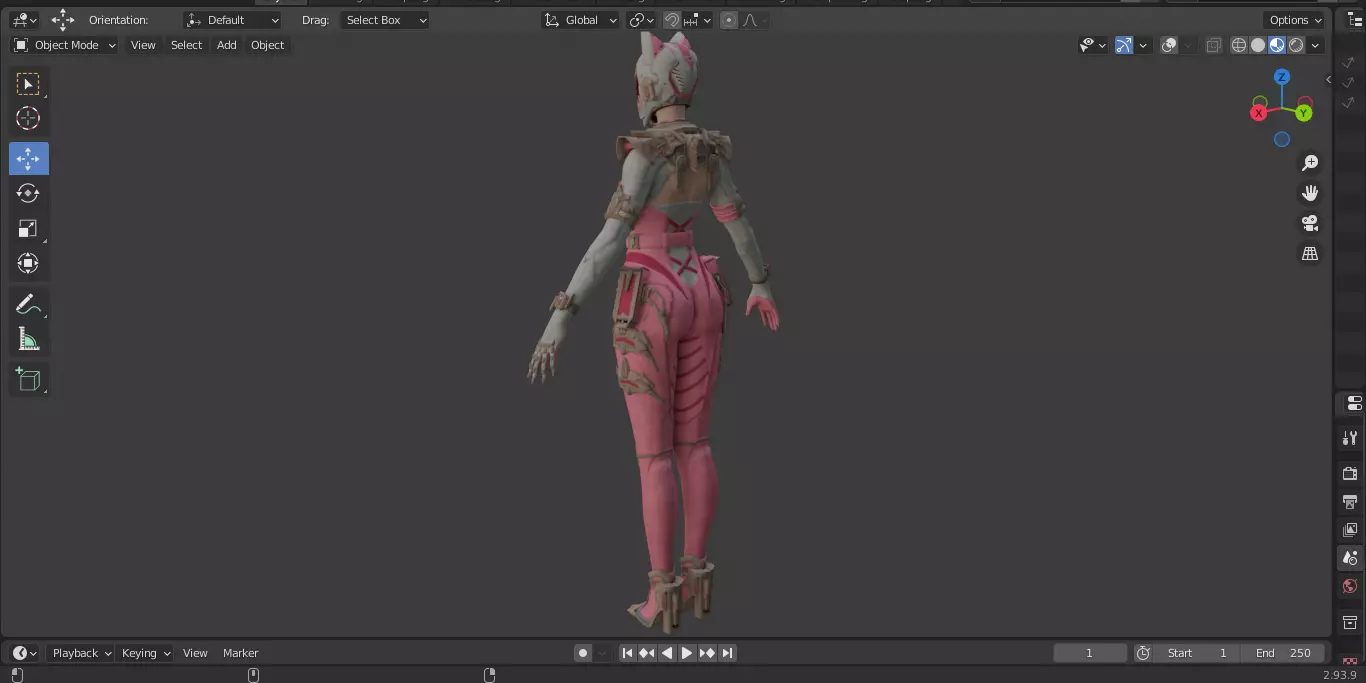Toggle X-ray mode

click(1214, 45)
